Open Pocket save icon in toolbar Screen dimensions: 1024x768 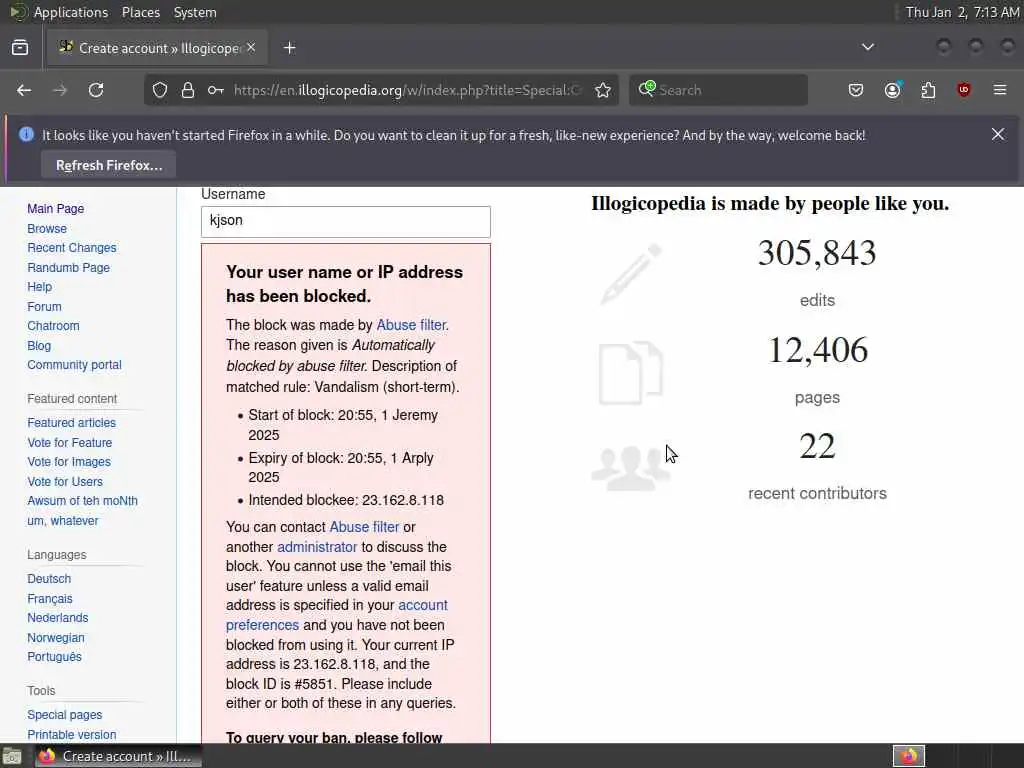[856, 90]
